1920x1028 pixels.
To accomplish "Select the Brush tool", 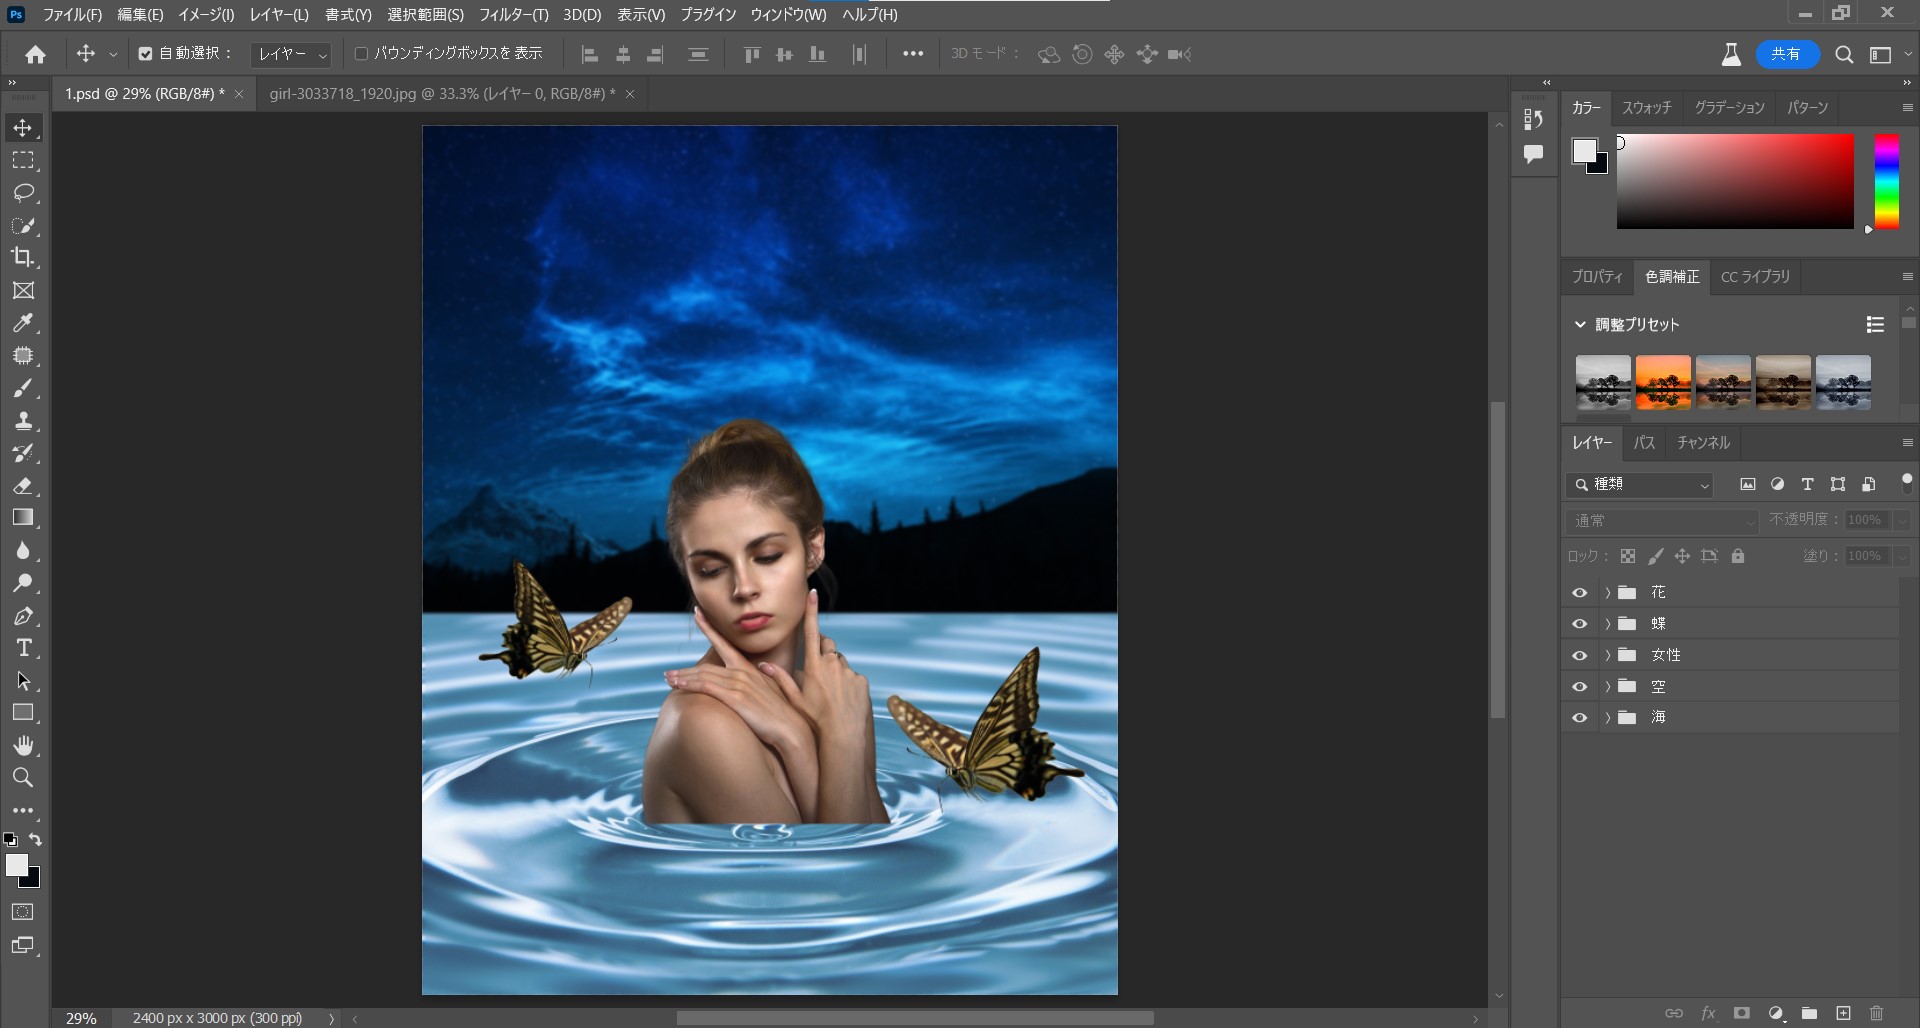I will click(23, 388).
